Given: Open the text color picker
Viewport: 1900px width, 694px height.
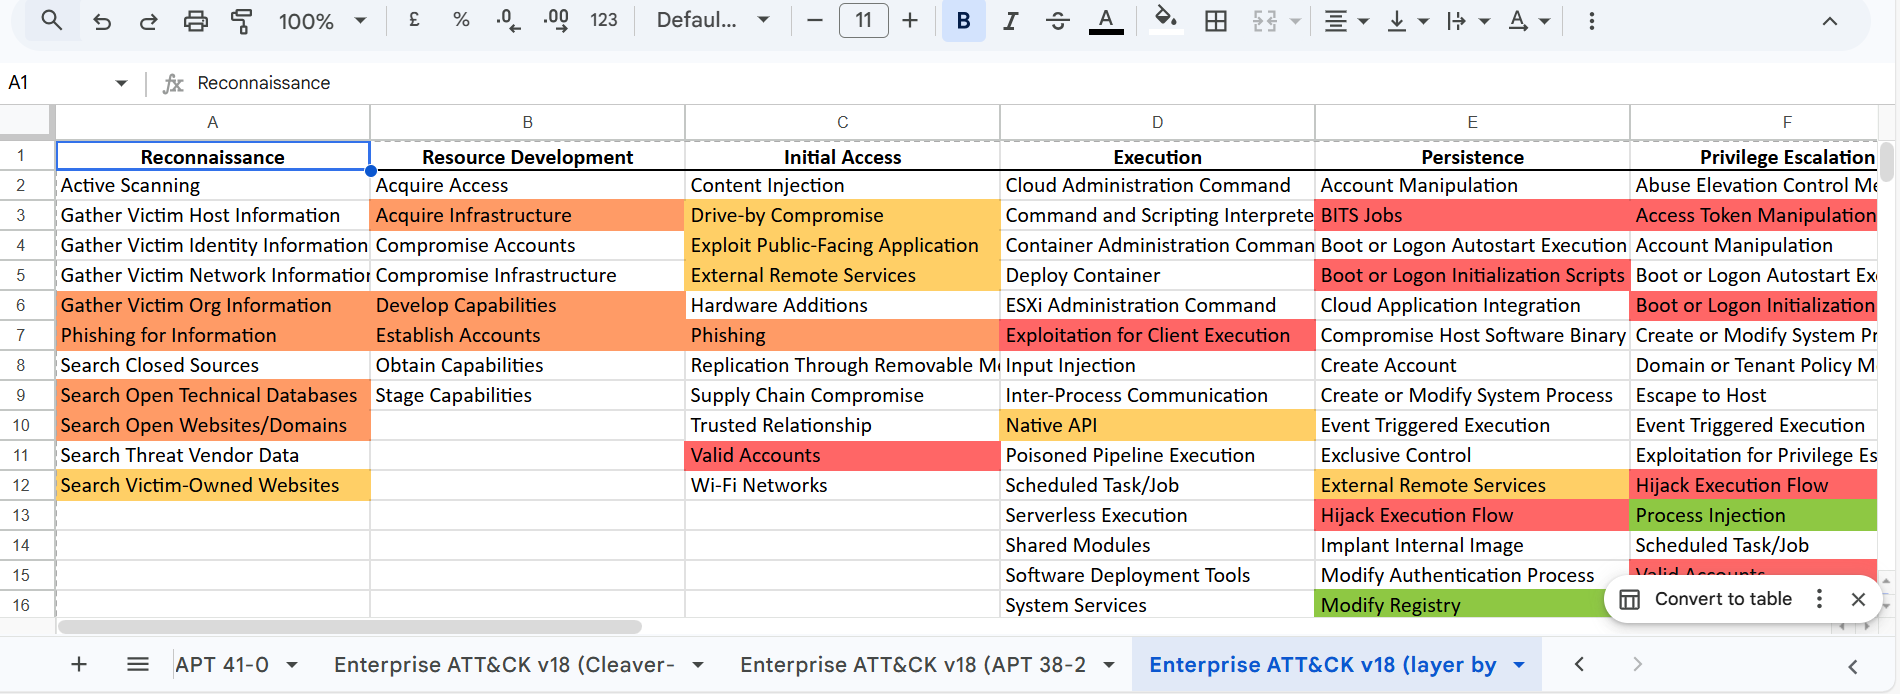Looking at the screenshot, I should point(1106,21).
